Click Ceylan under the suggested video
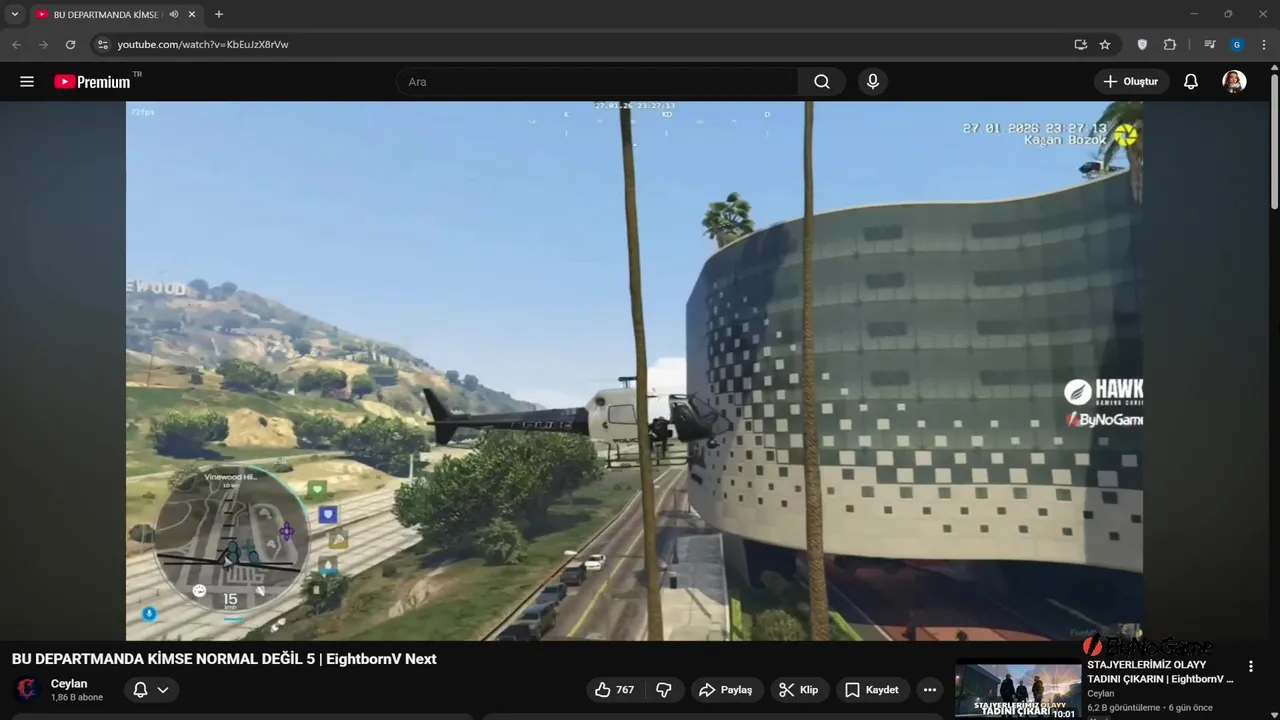This screenshot has height=720, width=1280. pos(1100,693)
